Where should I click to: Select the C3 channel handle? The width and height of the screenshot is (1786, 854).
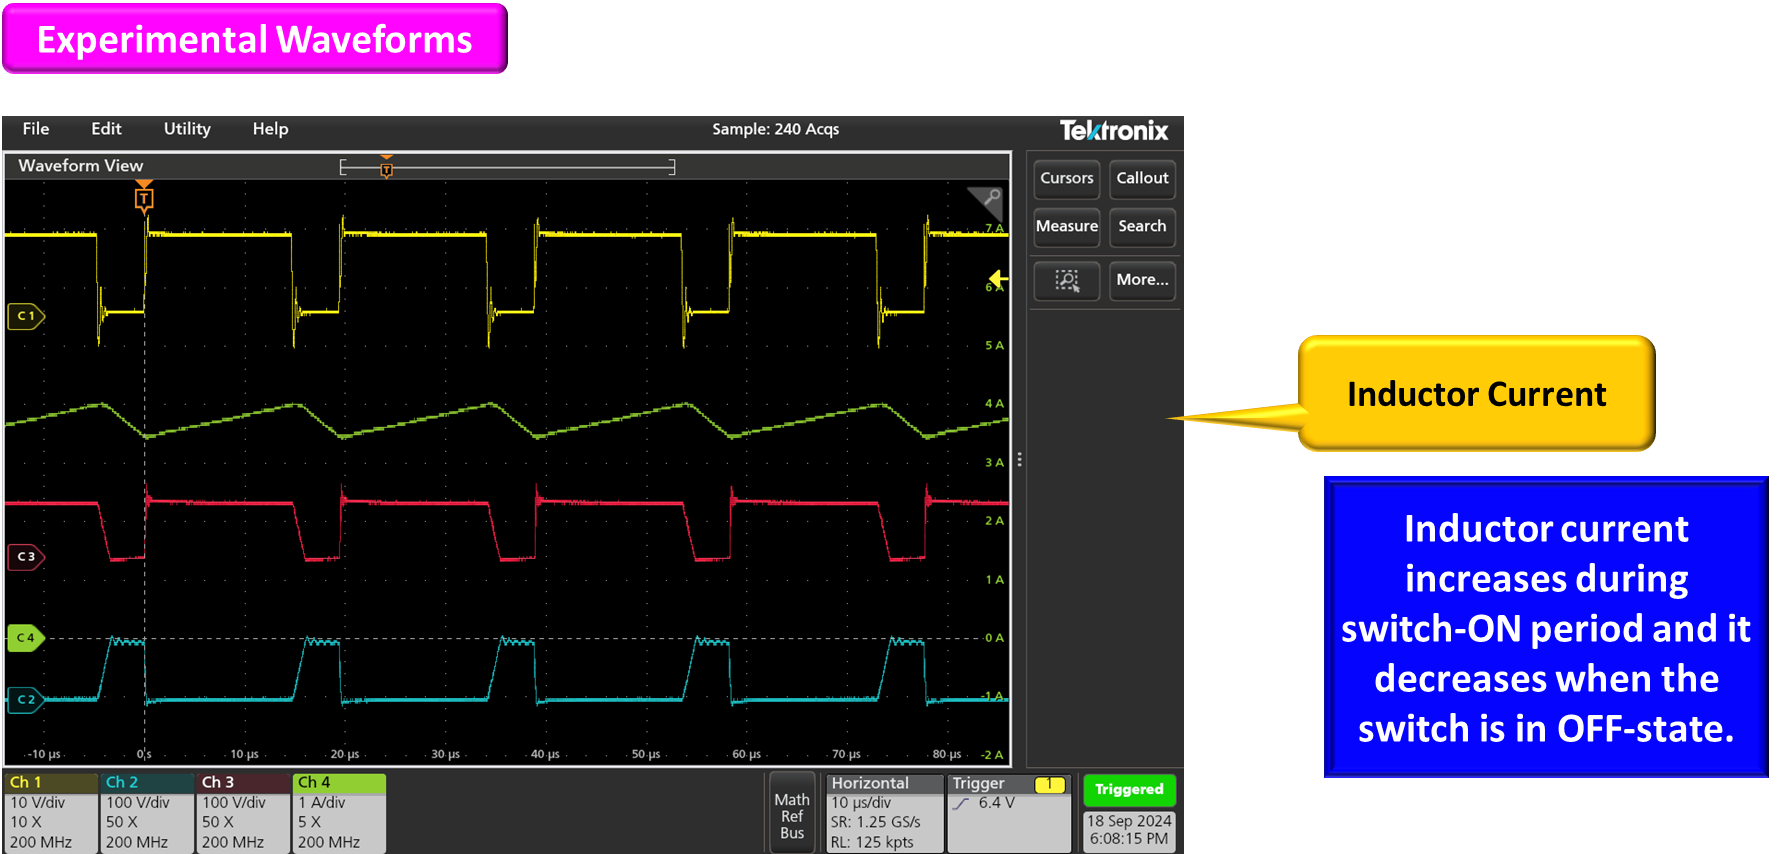tap(26, 557)
